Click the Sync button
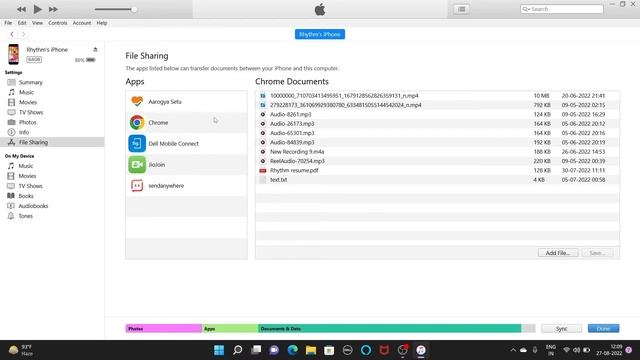 (561, 329)
